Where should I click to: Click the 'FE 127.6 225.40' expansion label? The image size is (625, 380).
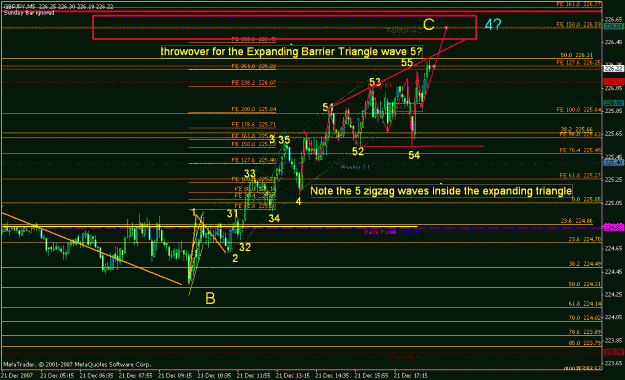(254, 160)
